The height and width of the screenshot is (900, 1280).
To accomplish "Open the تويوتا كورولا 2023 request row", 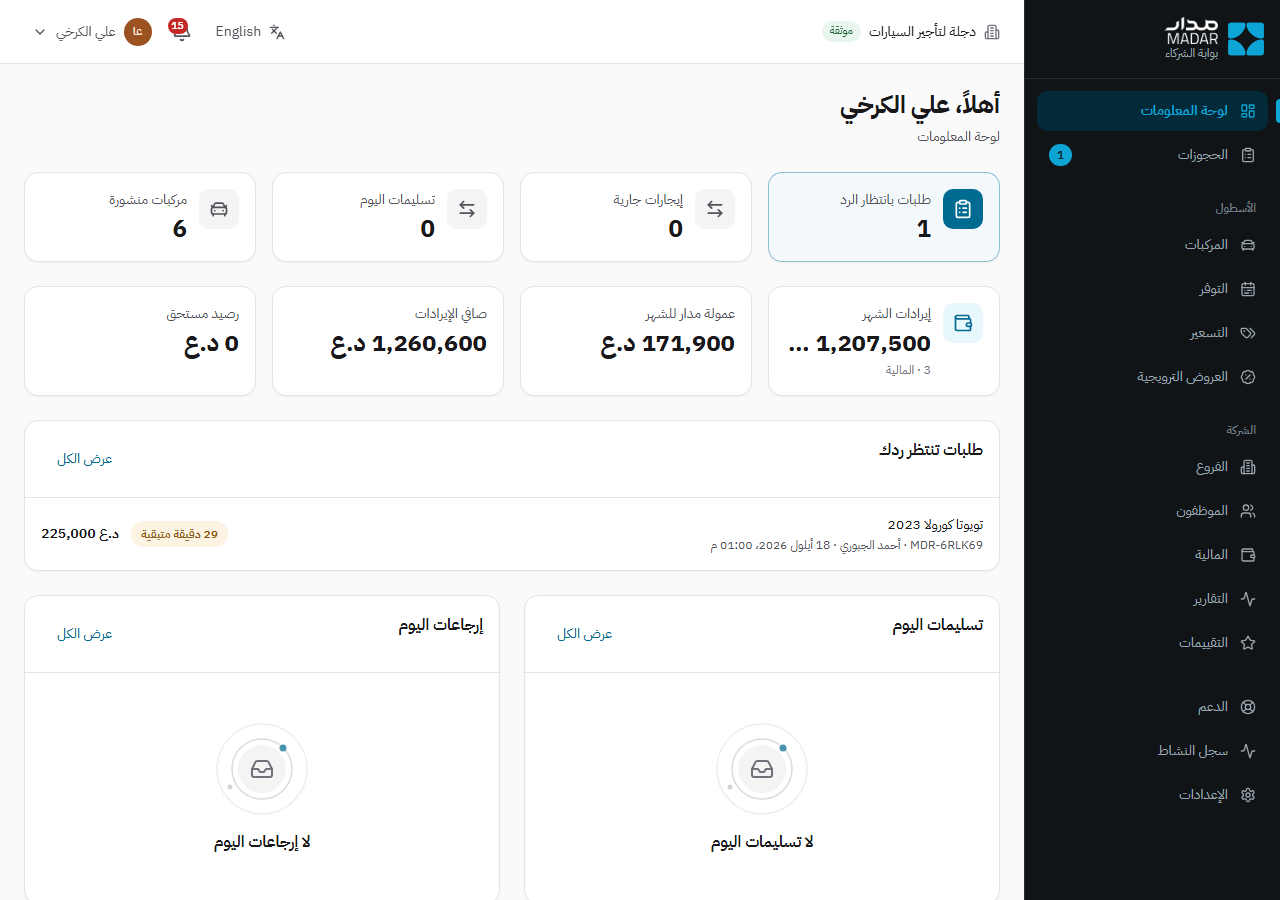I will [x=512, y=534].
